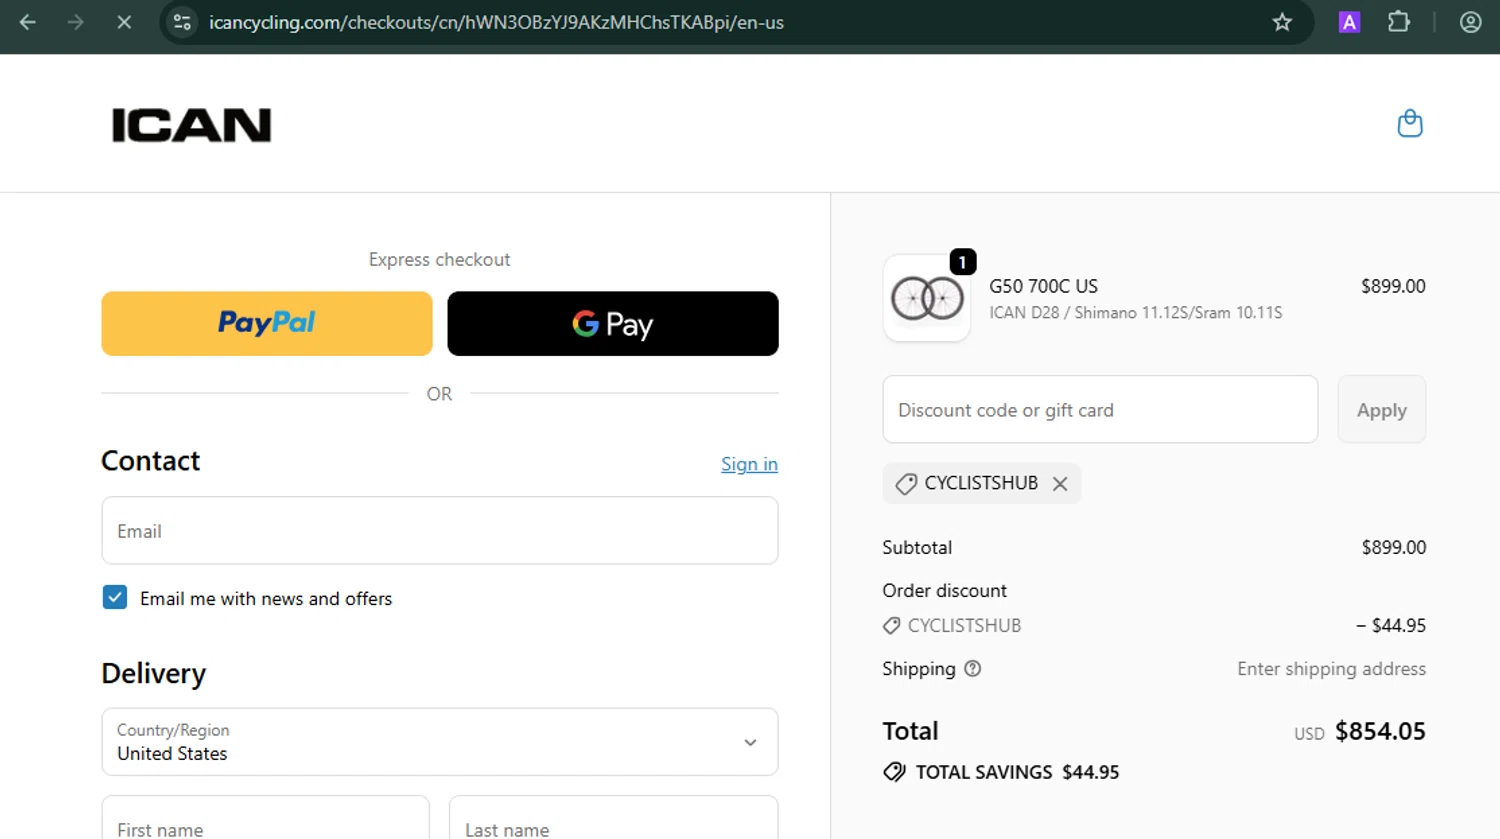Click the shipping help question mark
Viewport: 1500px width, 839px height.
tap(972, 669)
